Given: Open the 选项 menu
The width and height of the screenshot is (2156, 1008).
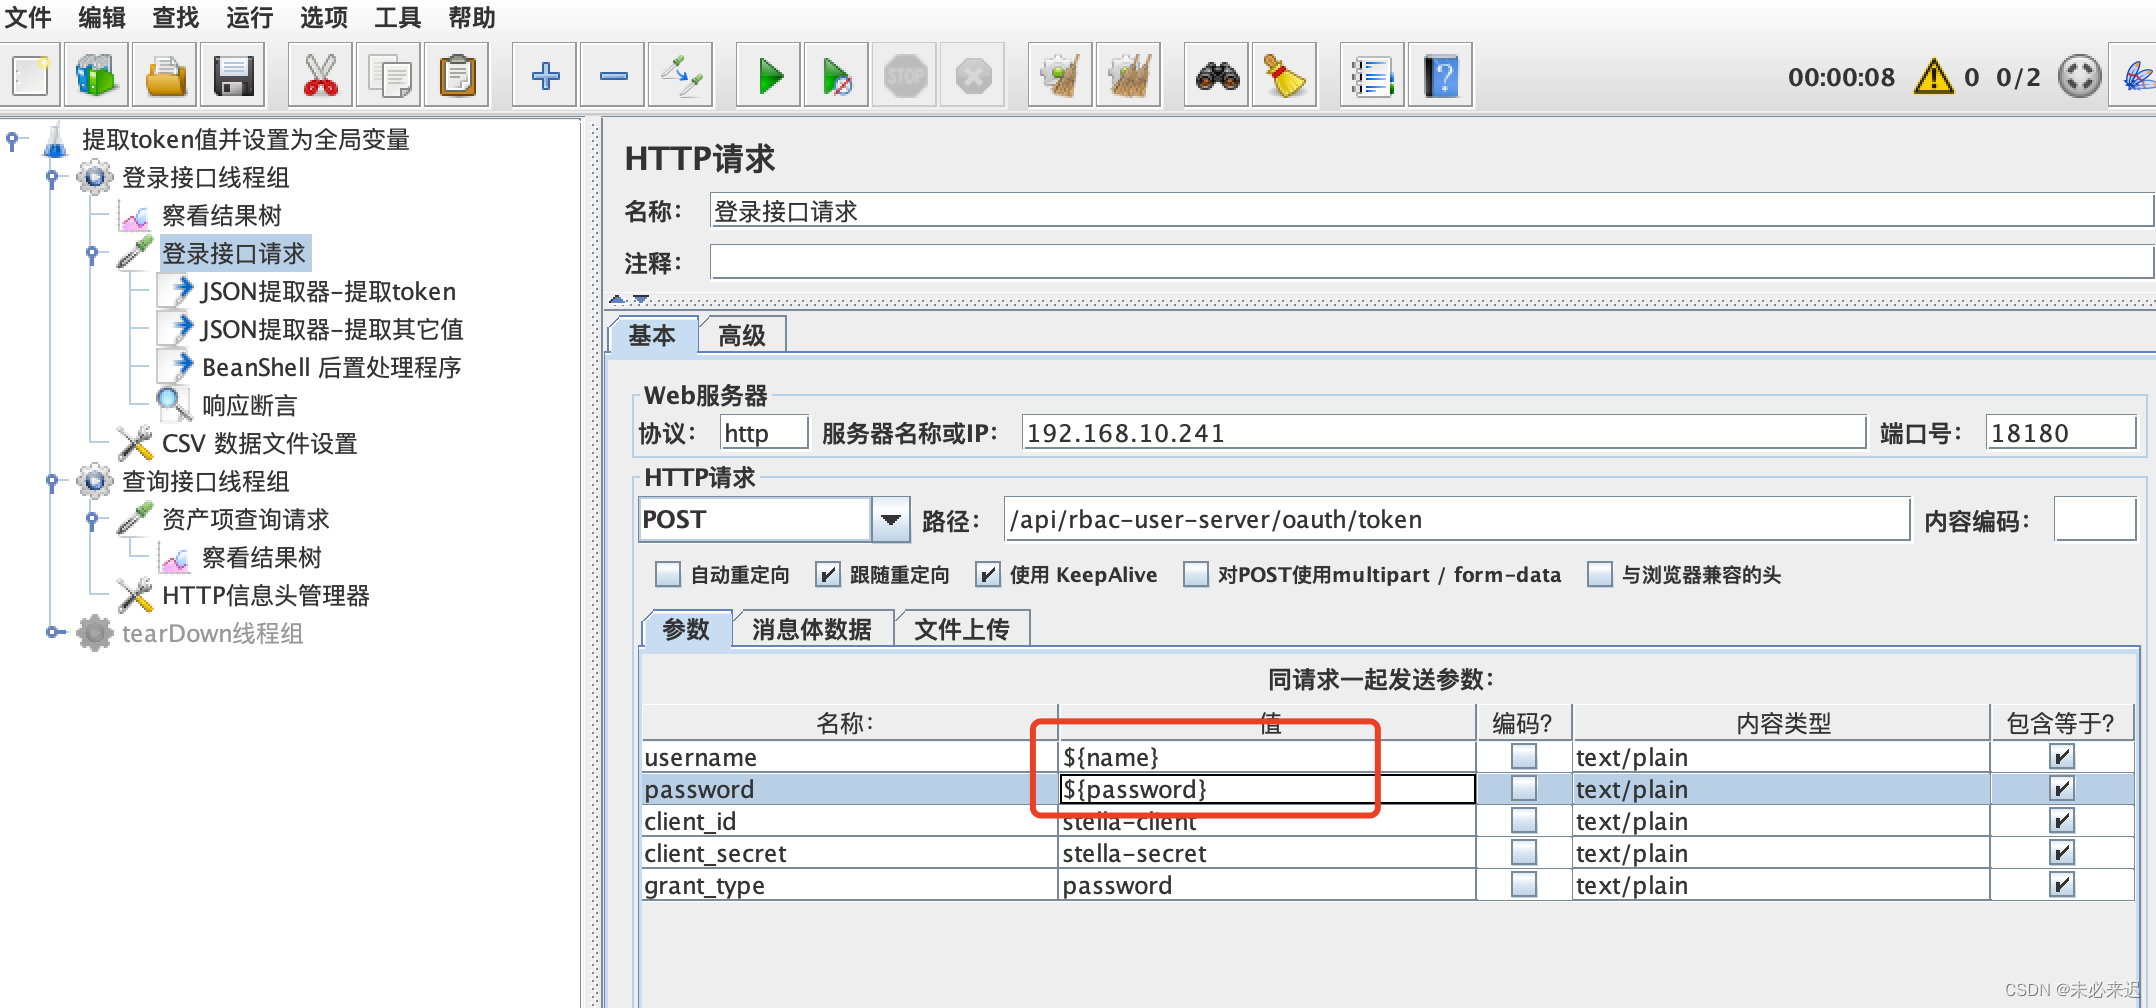Looking at the screenshot, I should click(322, 18).
